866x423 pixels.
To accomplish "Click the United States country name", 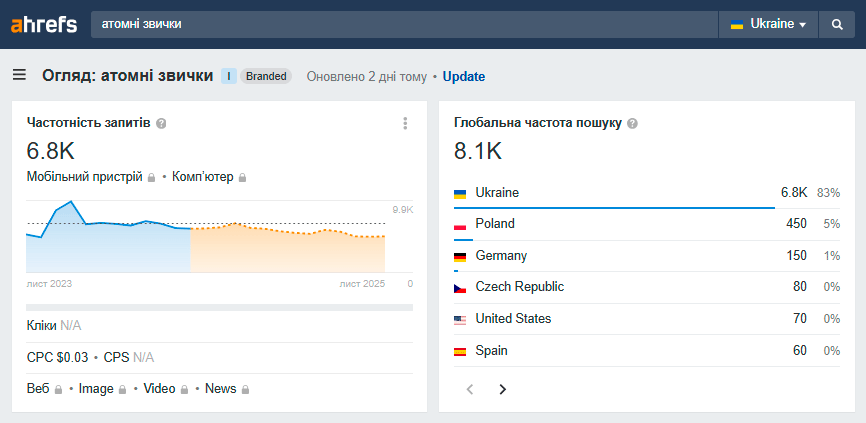I will tap(513, 319).
